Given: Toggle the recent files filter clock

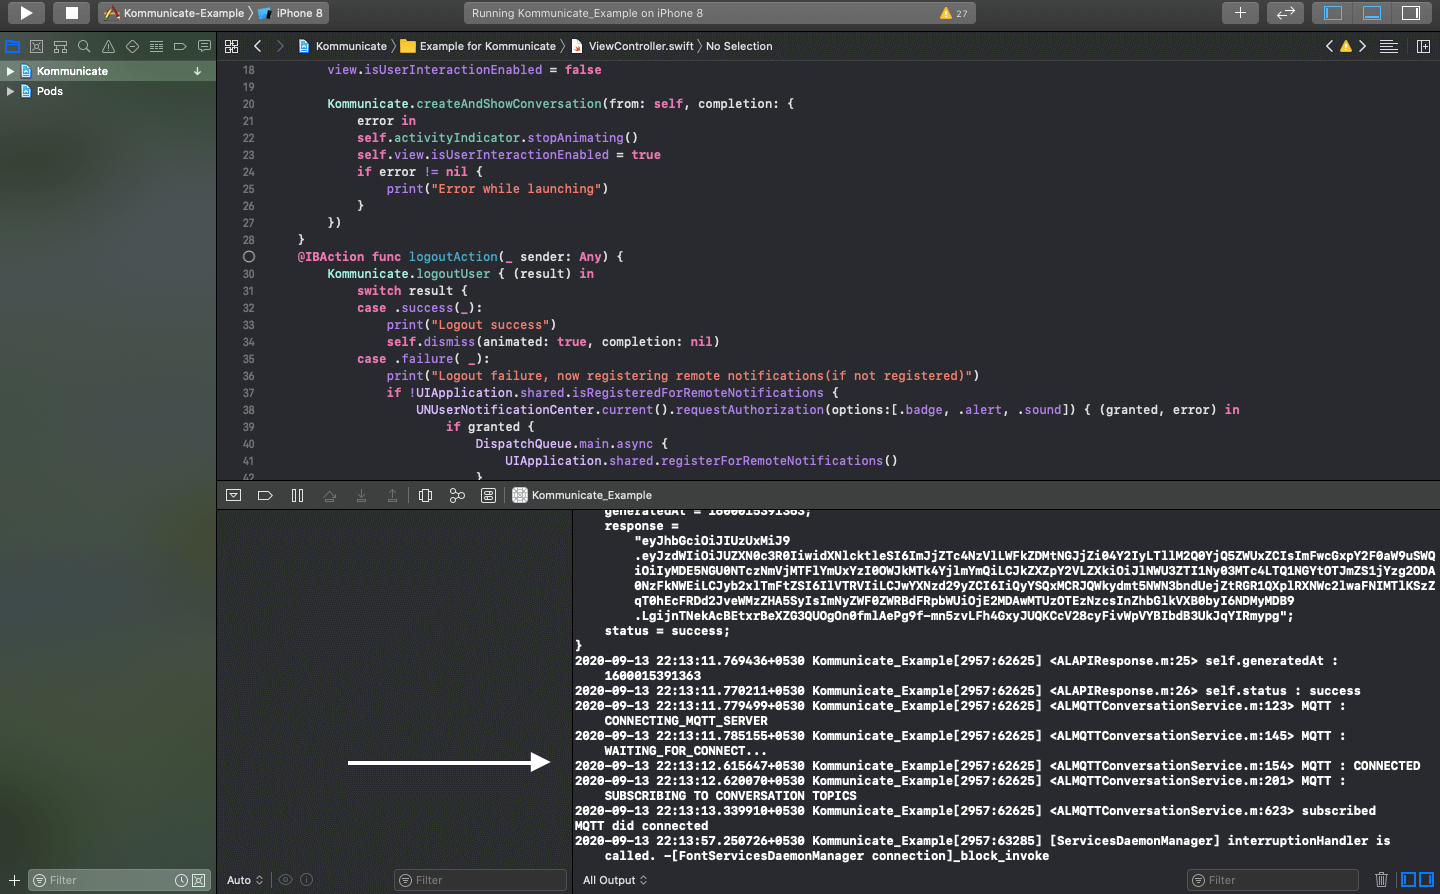Looking at the screenshot, I should [182, 880].
